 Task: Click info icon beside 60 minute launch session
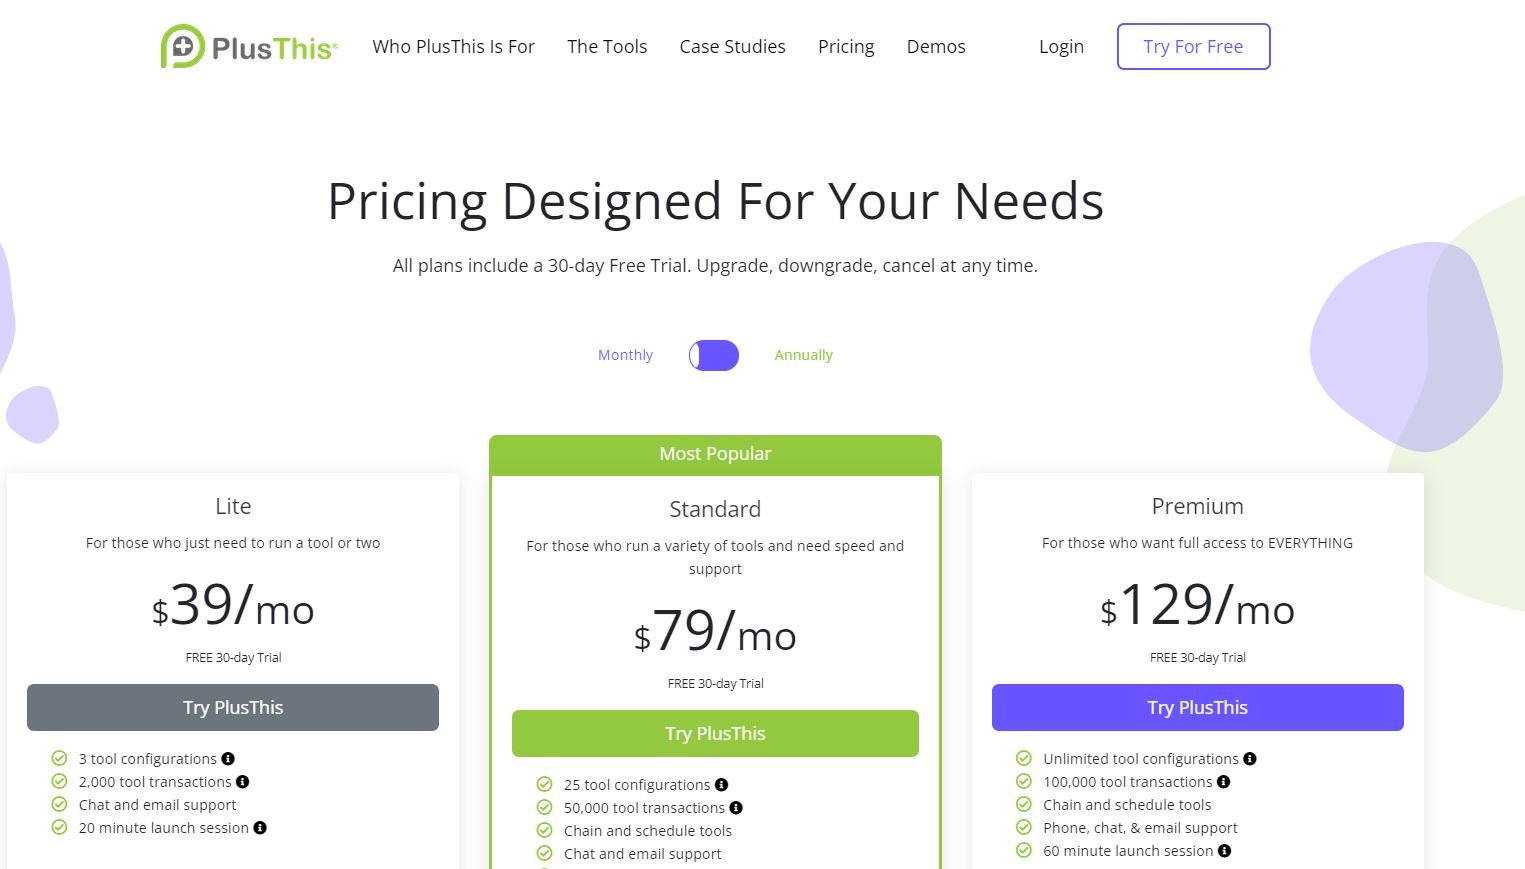coord(1225,851)
